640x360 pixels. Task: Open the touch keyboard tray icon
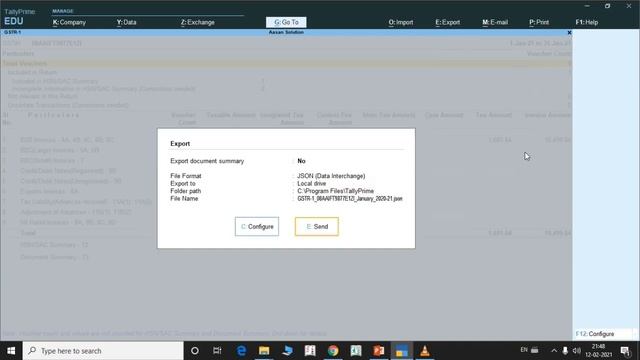pyautogui.click(x=535, y=350)
